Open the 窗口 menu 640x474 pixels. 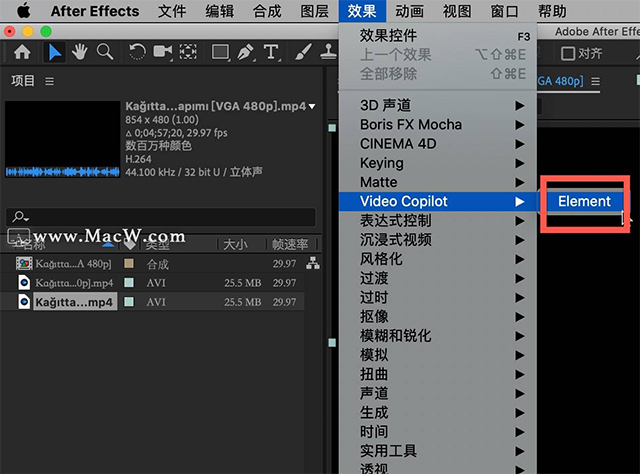(504, 11)
